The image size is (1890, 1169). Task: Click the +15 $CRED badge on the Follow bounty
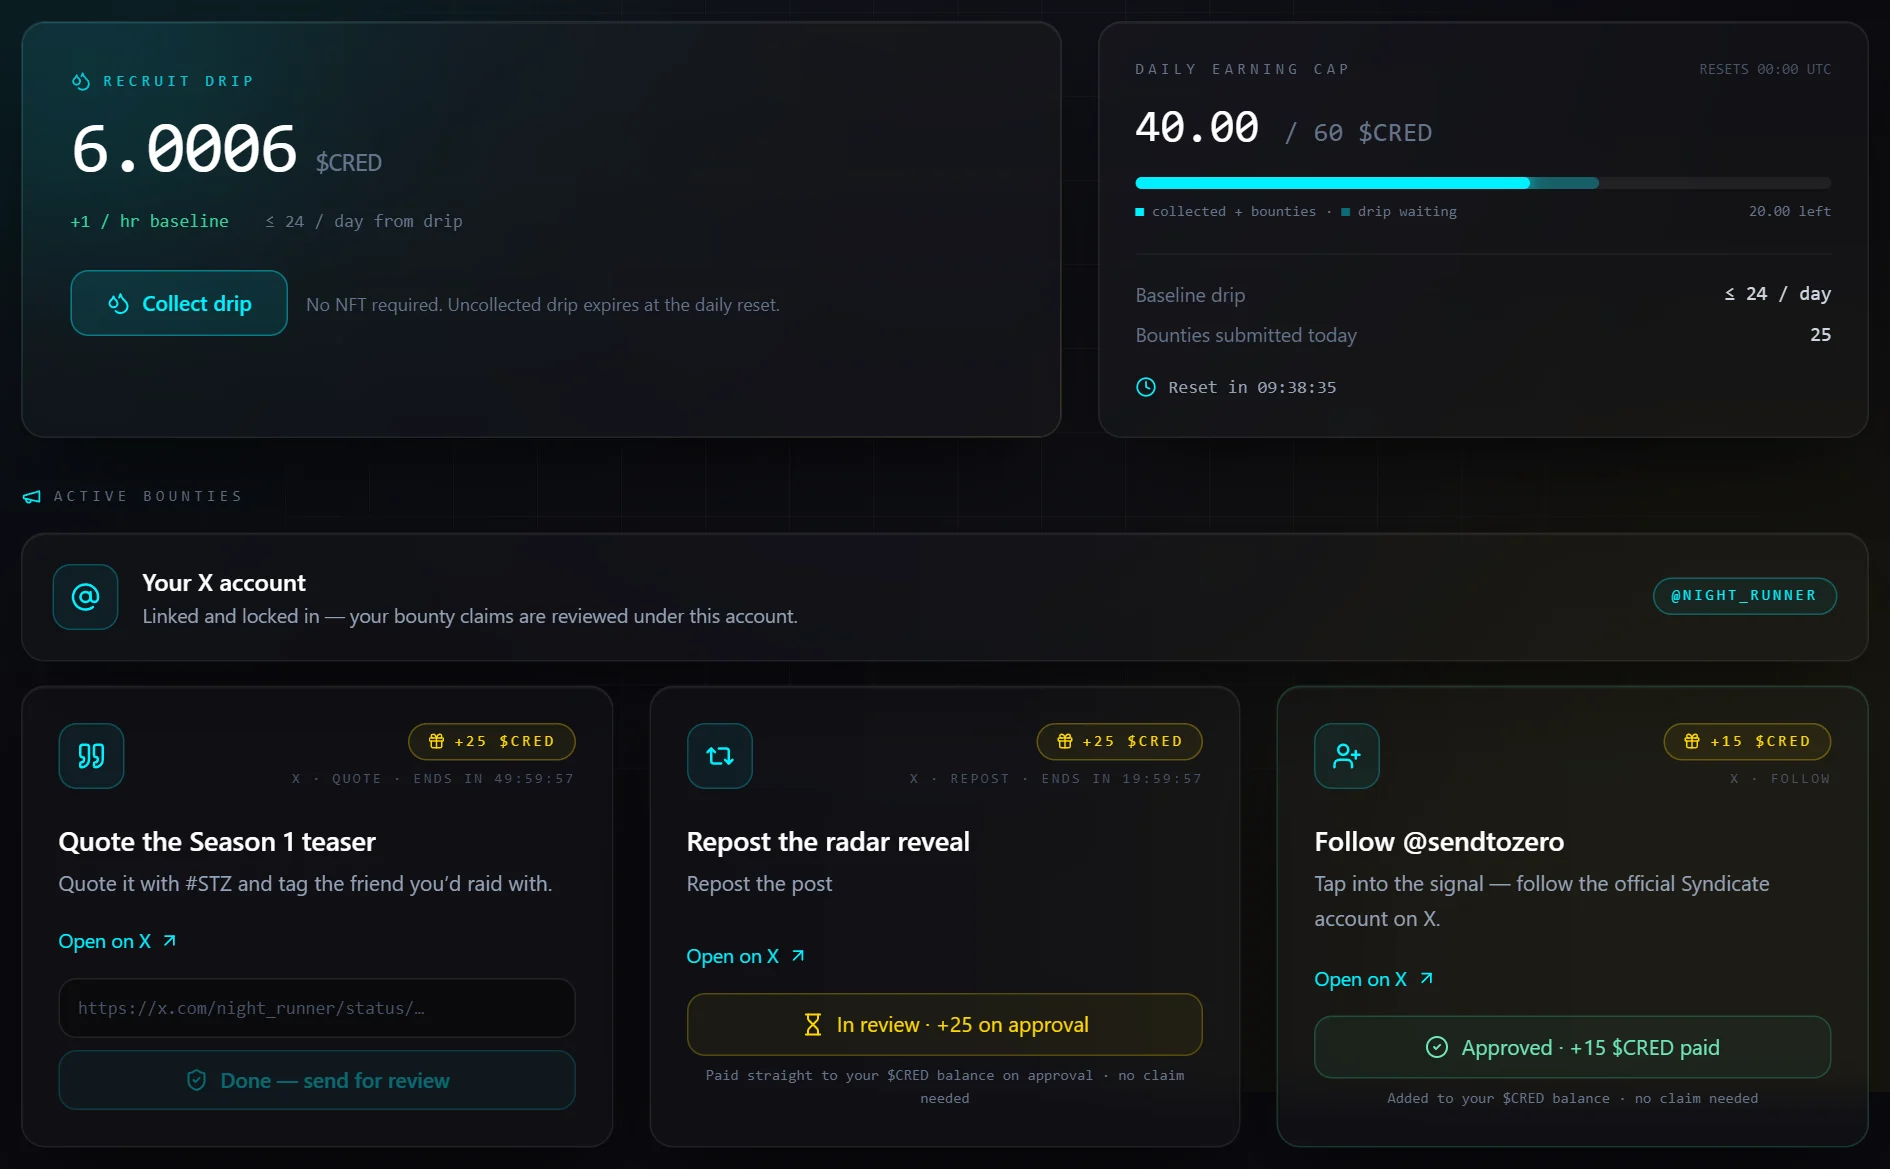coord(1747,741)
